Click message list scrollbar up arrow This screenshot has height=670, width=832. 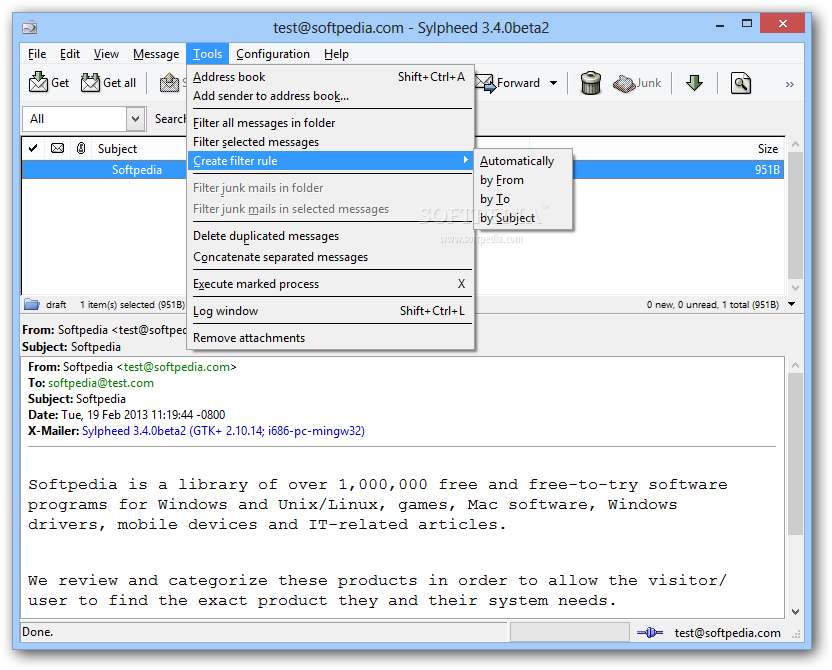[x=795, y=144]
